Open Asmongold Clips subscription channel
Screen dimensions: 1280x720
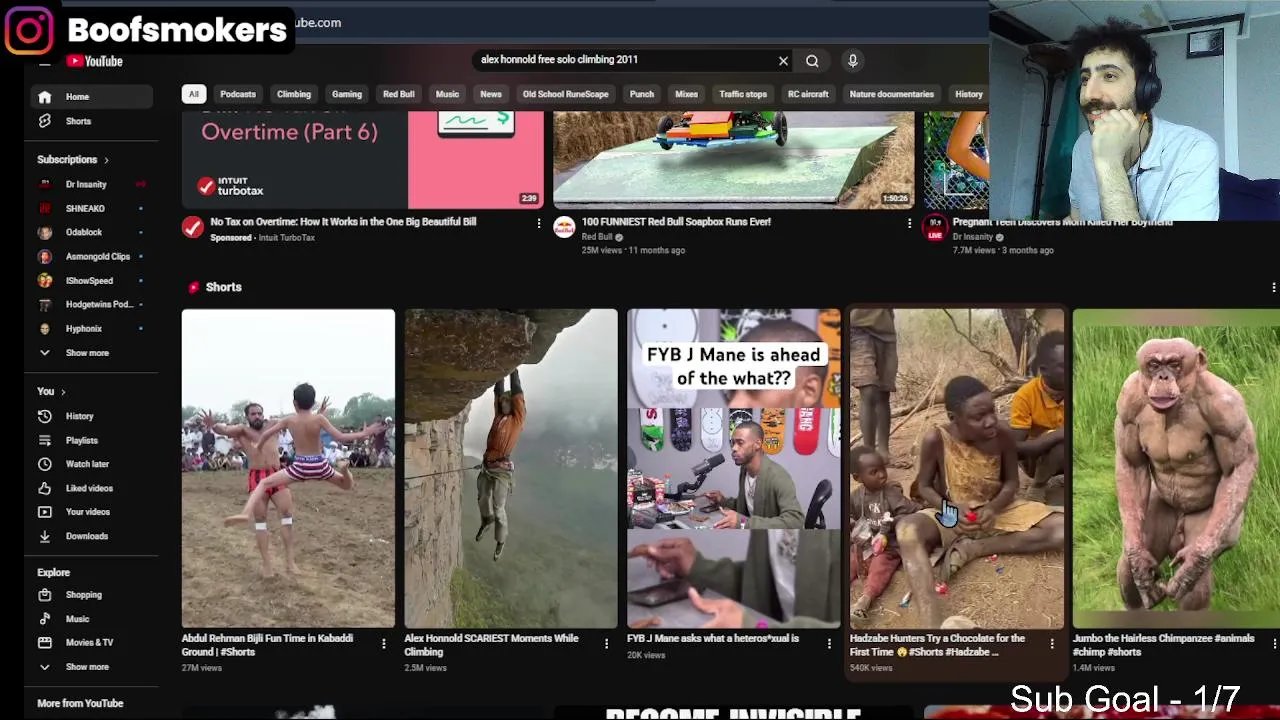click(x=91, y=256)
